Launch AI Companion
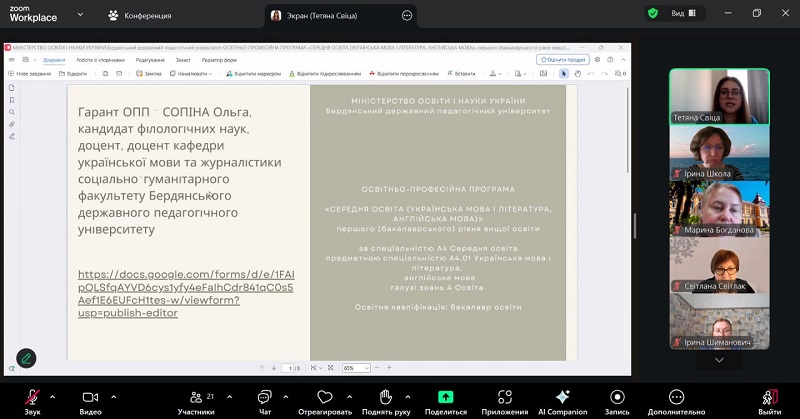Image resolution: width=800 pixels, height=419 pixels. tap(563, 396)
